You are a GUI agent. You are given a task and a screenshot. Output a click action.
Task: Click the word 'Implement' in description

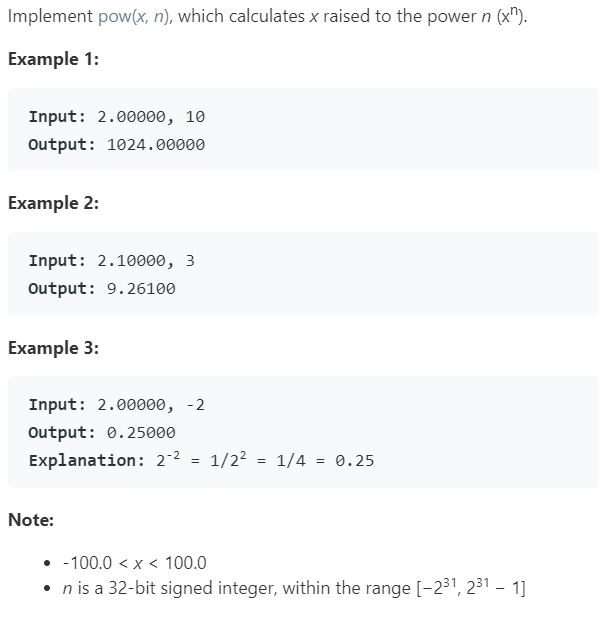50,17
